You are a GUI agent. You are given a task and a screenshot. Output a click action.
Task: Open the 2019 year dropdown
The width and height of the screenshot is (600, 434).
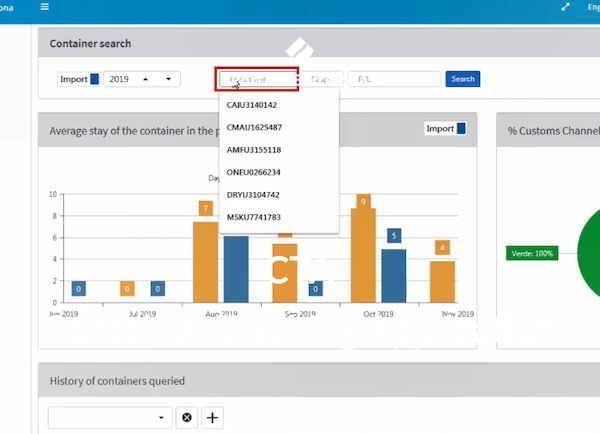[x=142, y=79]
